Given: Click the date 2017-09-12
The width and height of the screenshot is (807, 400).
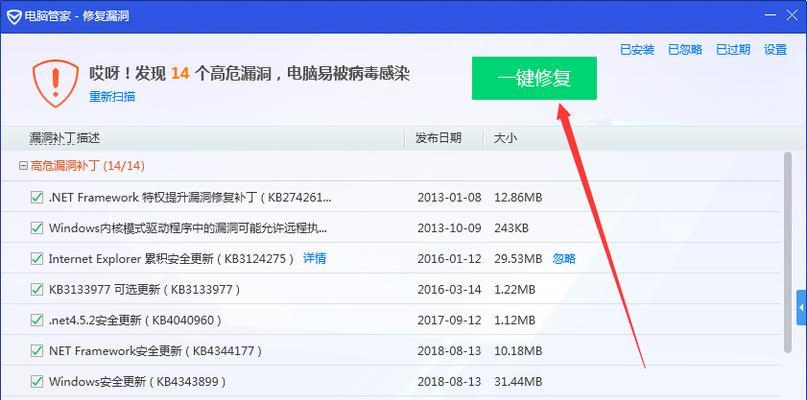Looking at the screenshot, I should 449,320.
